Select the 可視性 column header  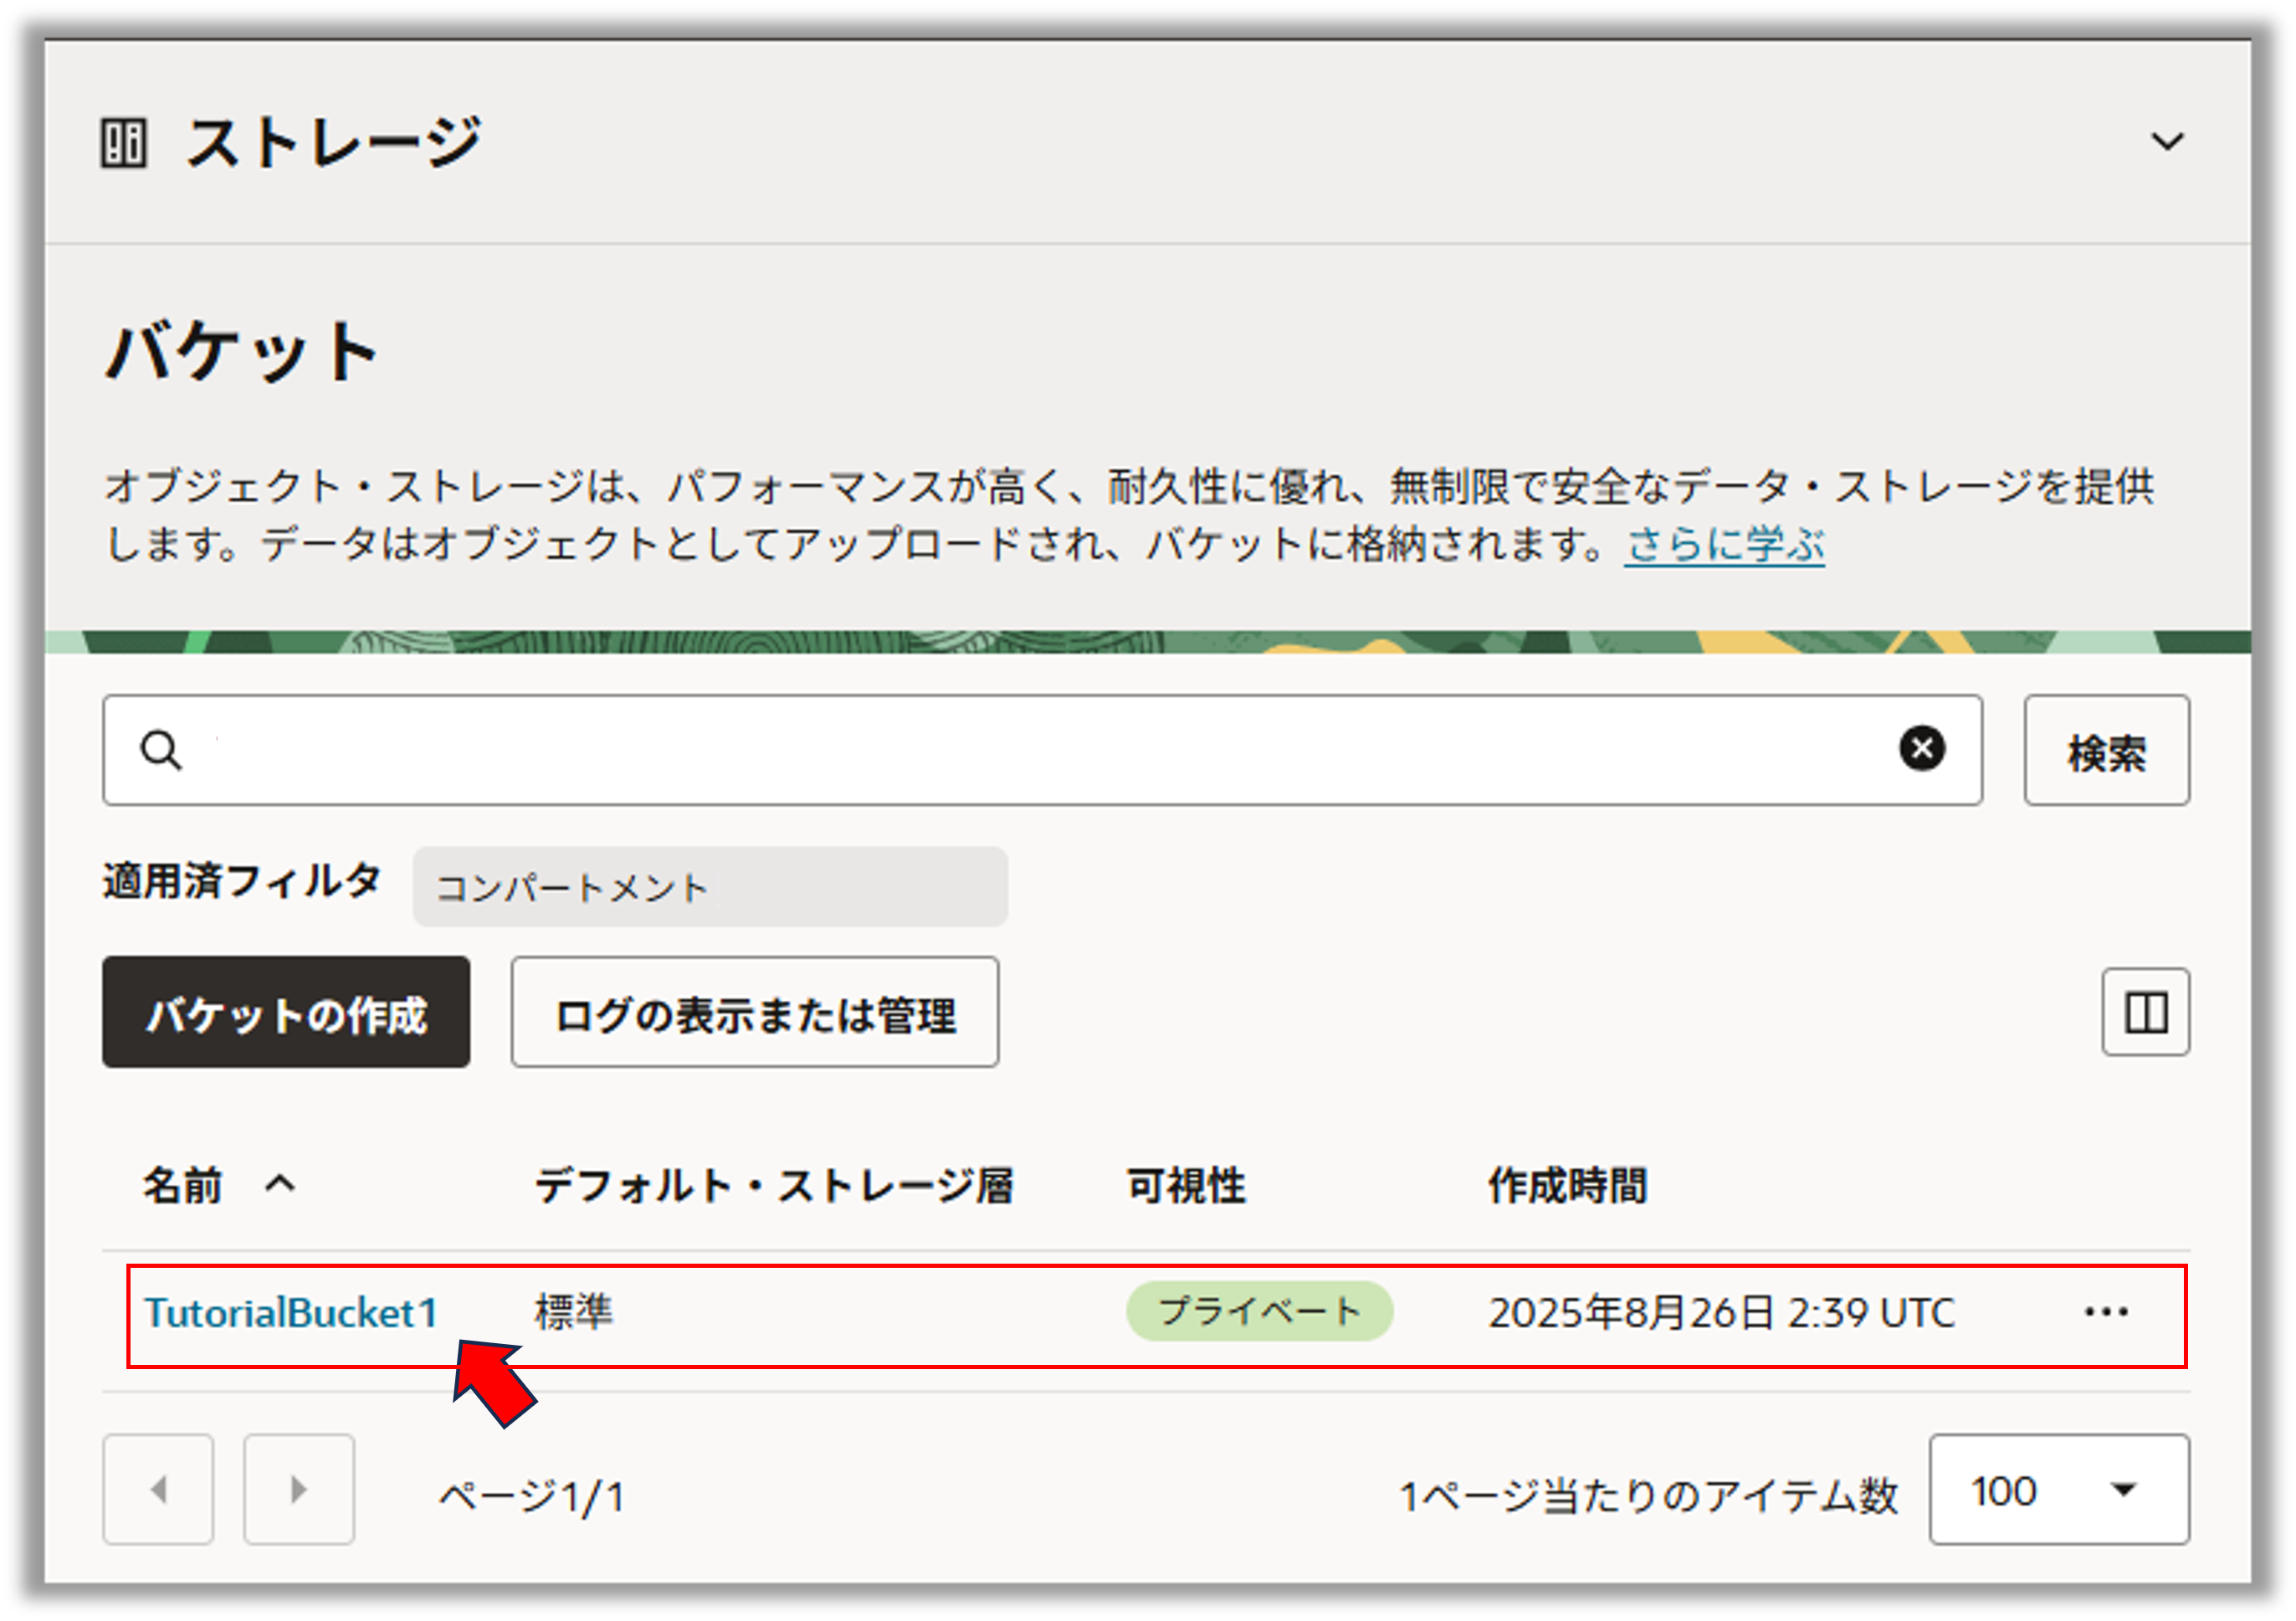[x=1184, y=1186]
